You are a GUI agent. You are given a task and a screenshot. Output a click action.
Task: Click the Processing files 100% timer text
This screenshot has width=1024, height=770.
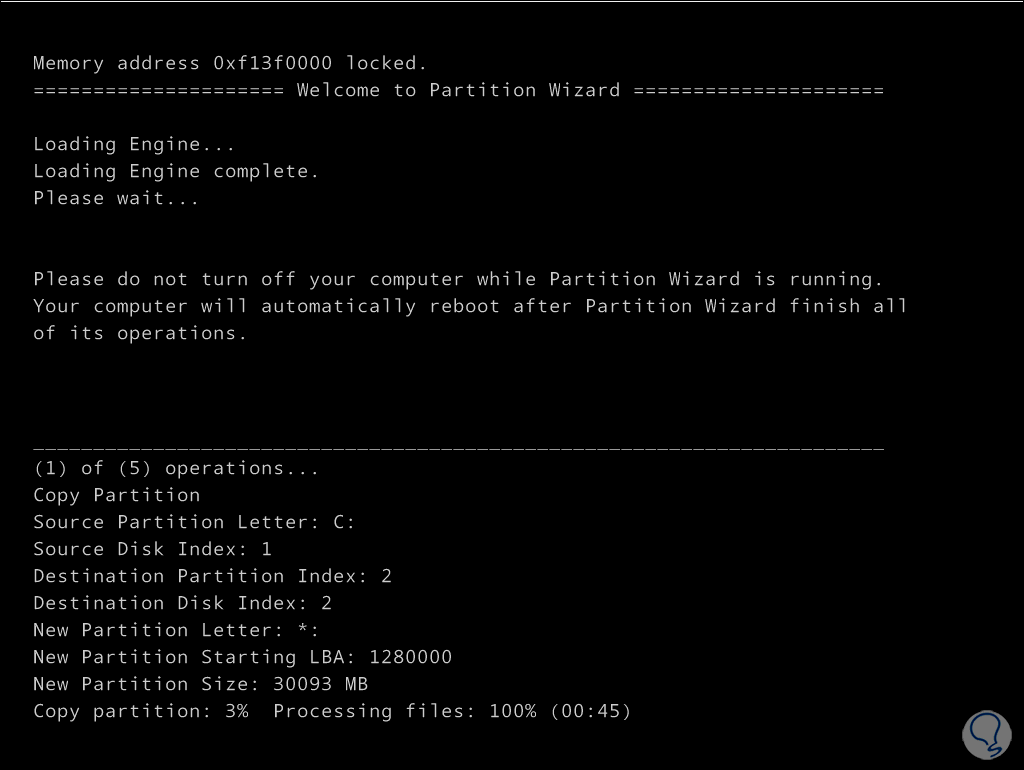(x=452, y=711)
